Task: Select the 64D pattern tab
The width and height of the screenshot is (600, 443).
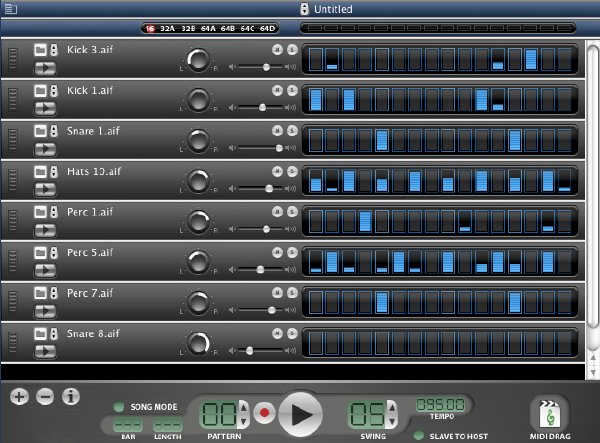Action: pos(267,28)
